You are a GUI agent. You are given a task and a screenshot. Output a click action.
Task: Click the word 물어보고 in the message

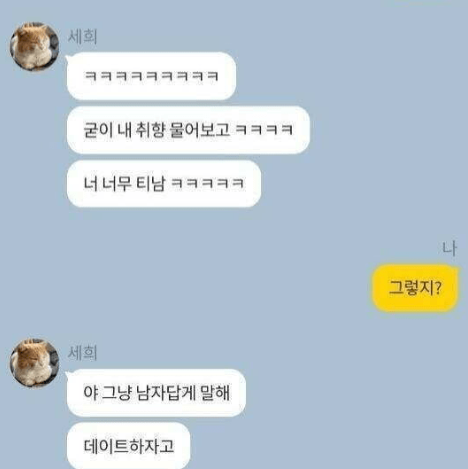tap(199, 130)
